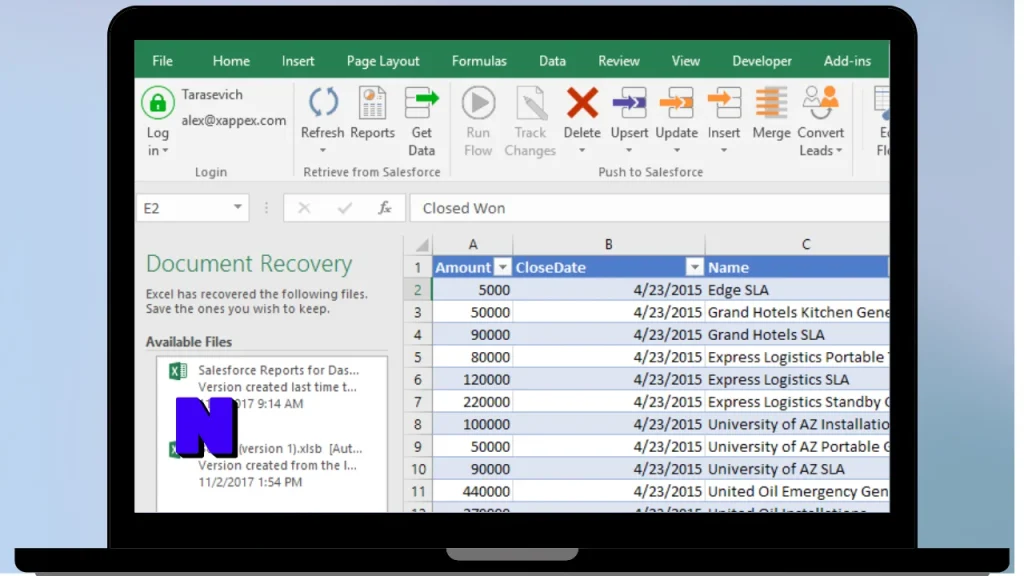Screen dimensions: 1024x576
Task: Click the green lock Log in icon
Action: (x=157, y=103)
